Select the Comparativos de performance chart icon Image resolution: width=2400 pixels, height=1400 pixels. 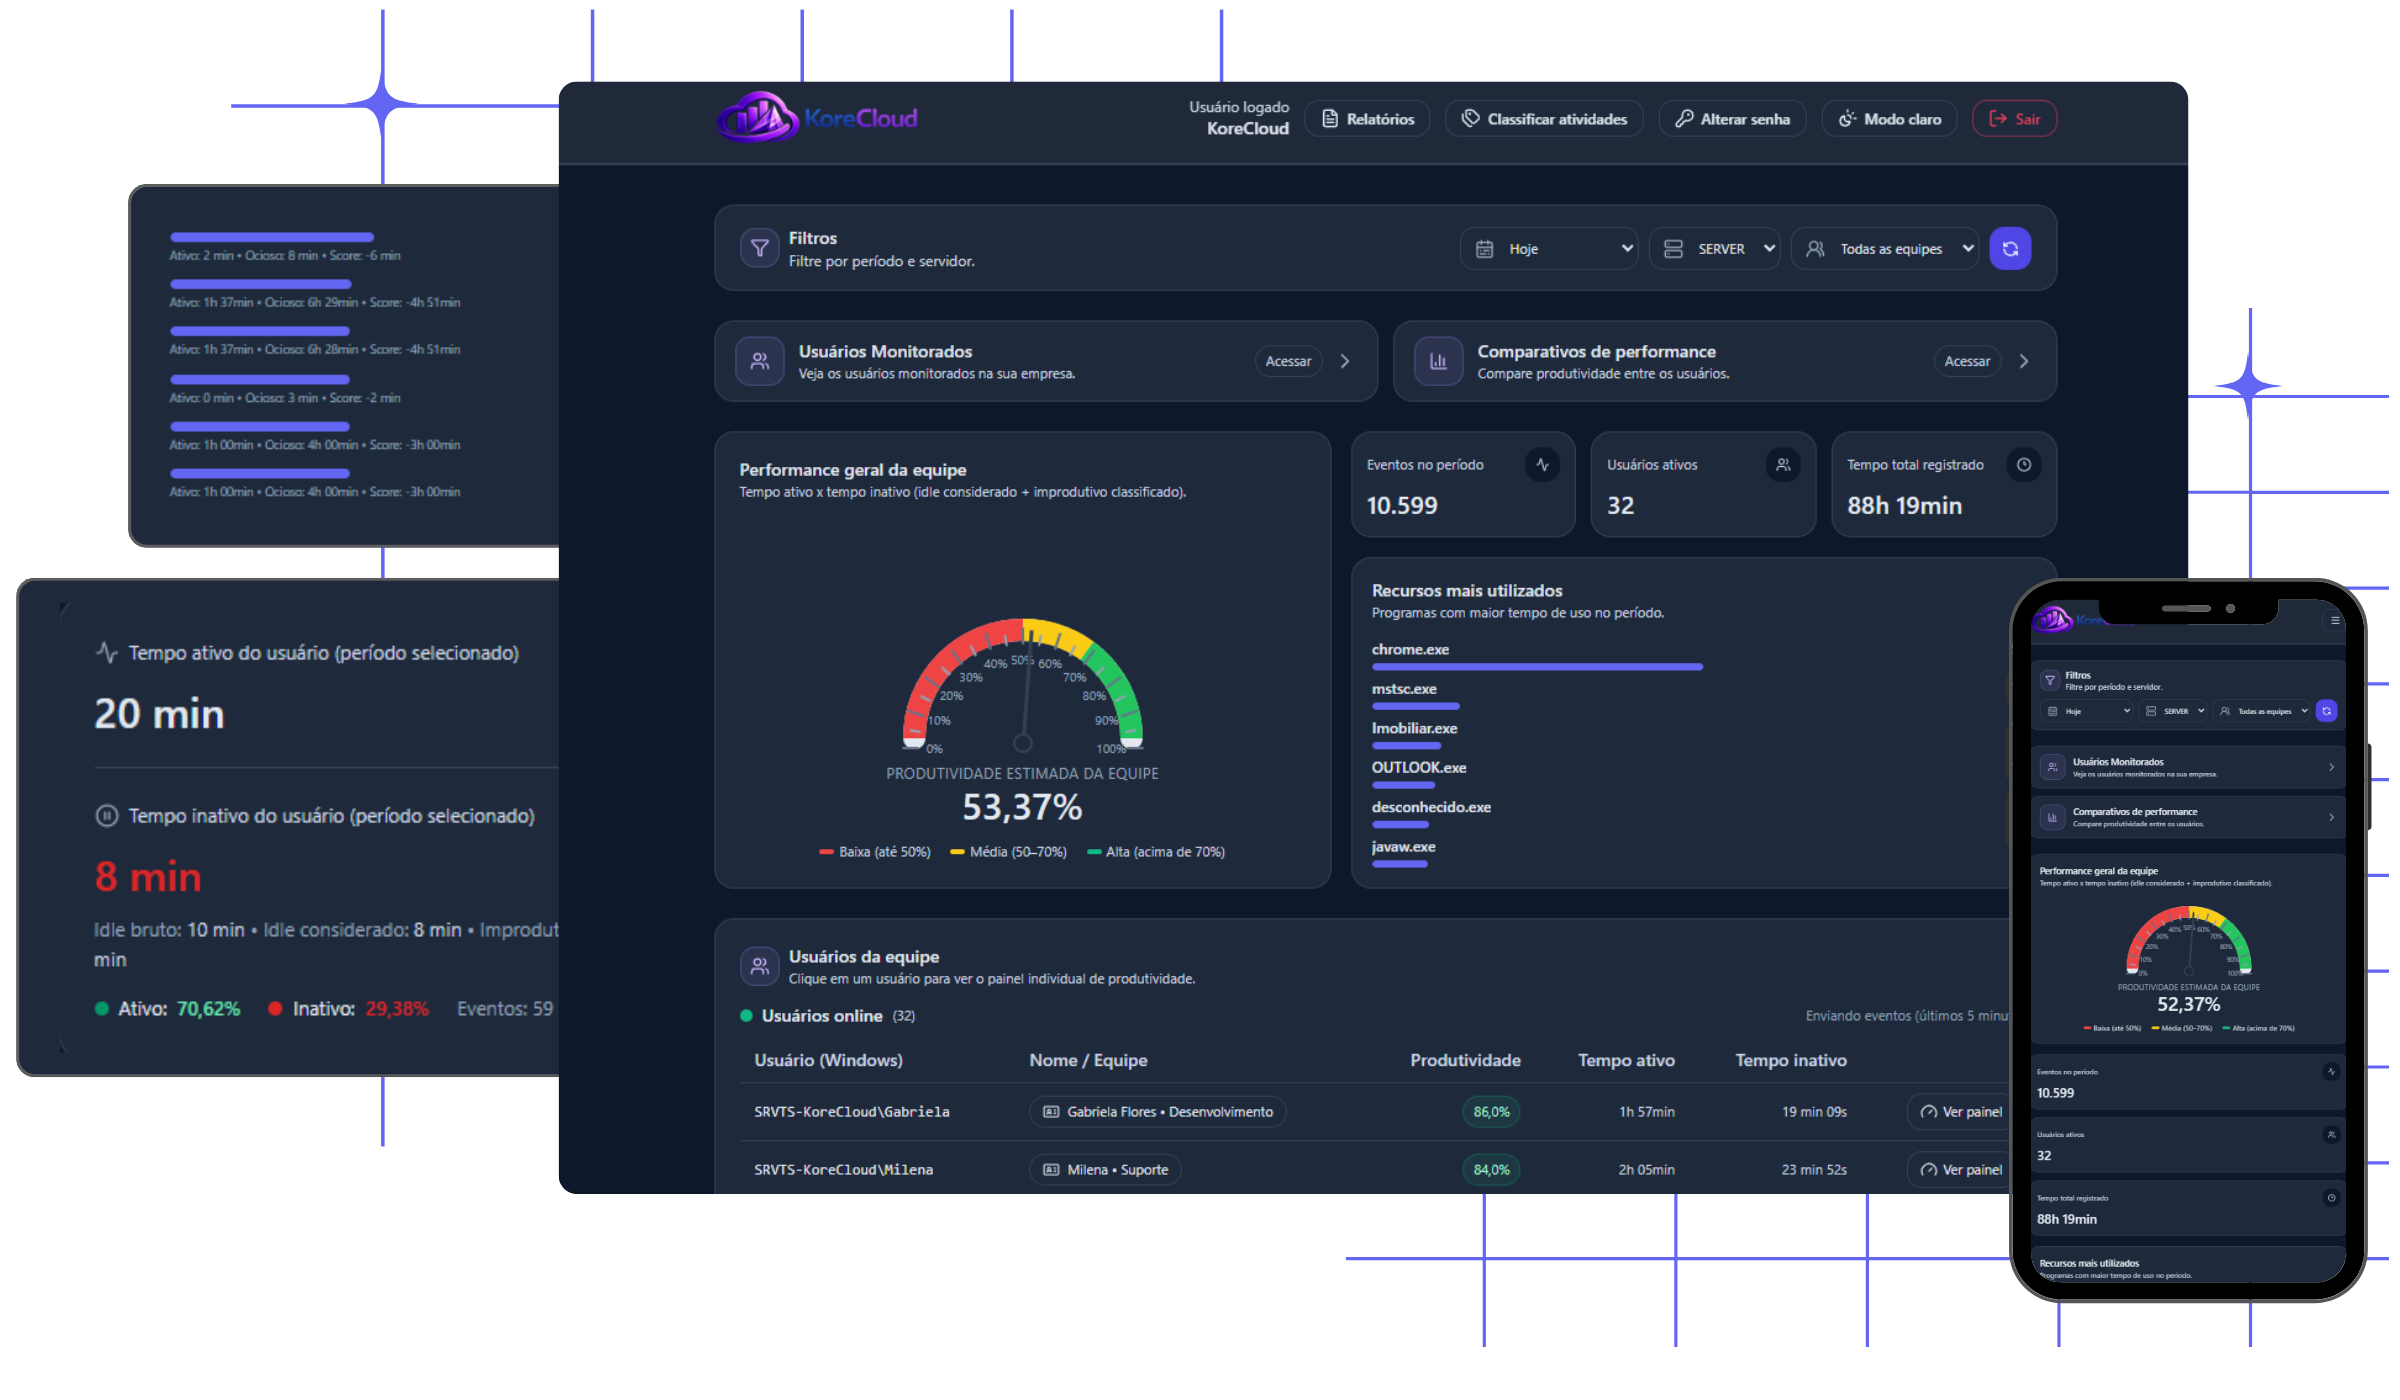tap(1438, 361)
